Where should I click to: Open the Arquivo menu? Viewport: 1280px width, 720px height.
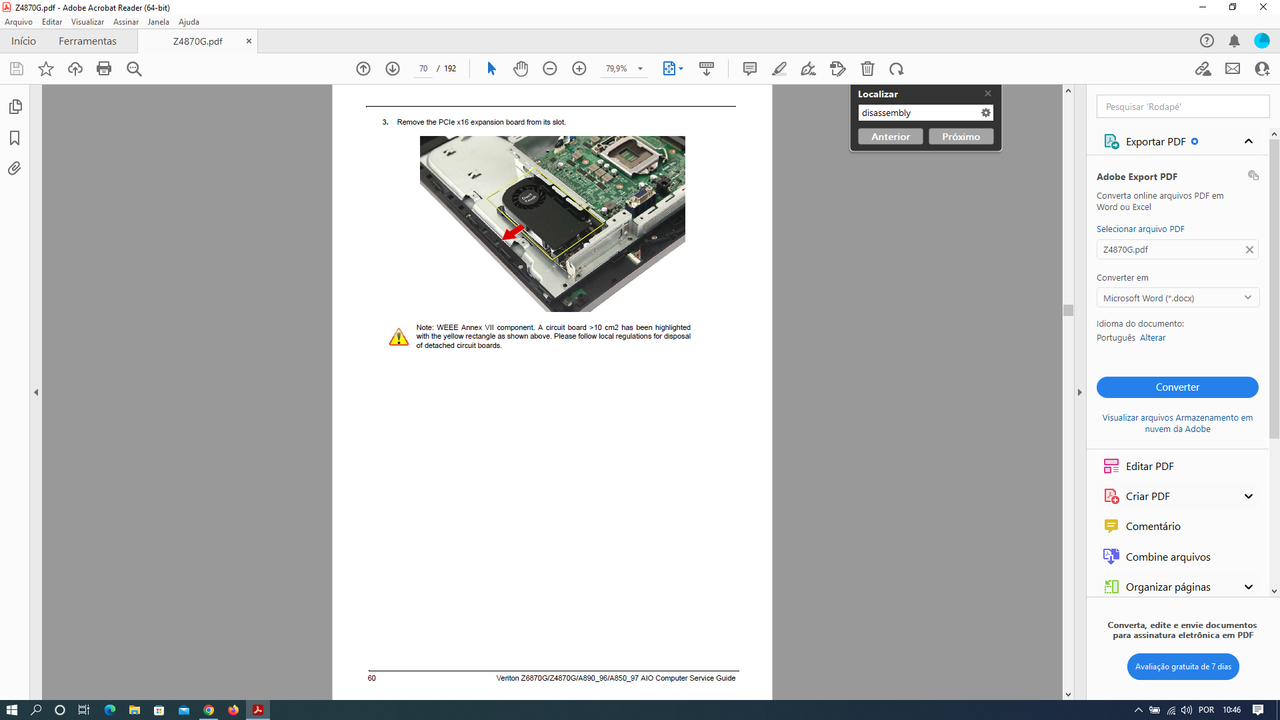pyautogui.click(x=19, y=21)
